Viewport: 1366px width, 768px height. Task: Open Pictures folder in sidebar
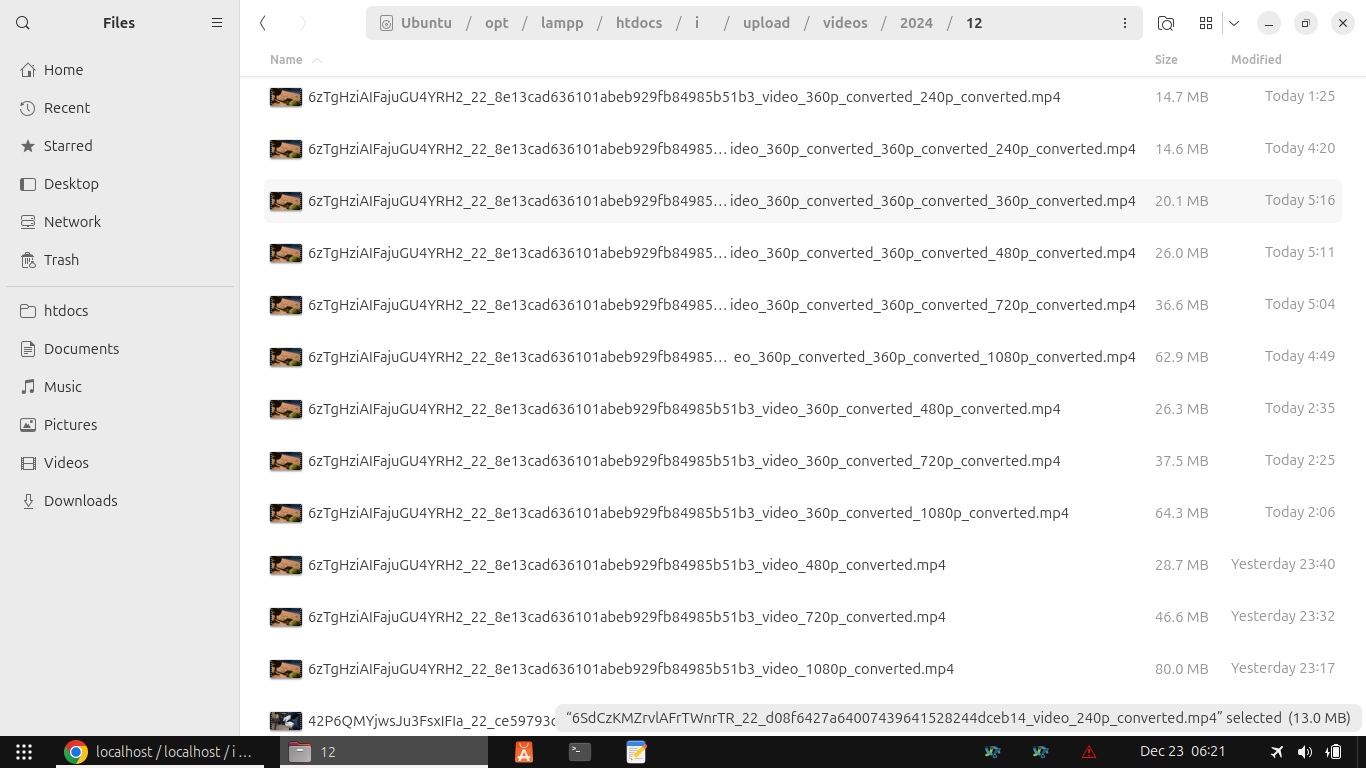pyautogui.click(x=120, y=425)
